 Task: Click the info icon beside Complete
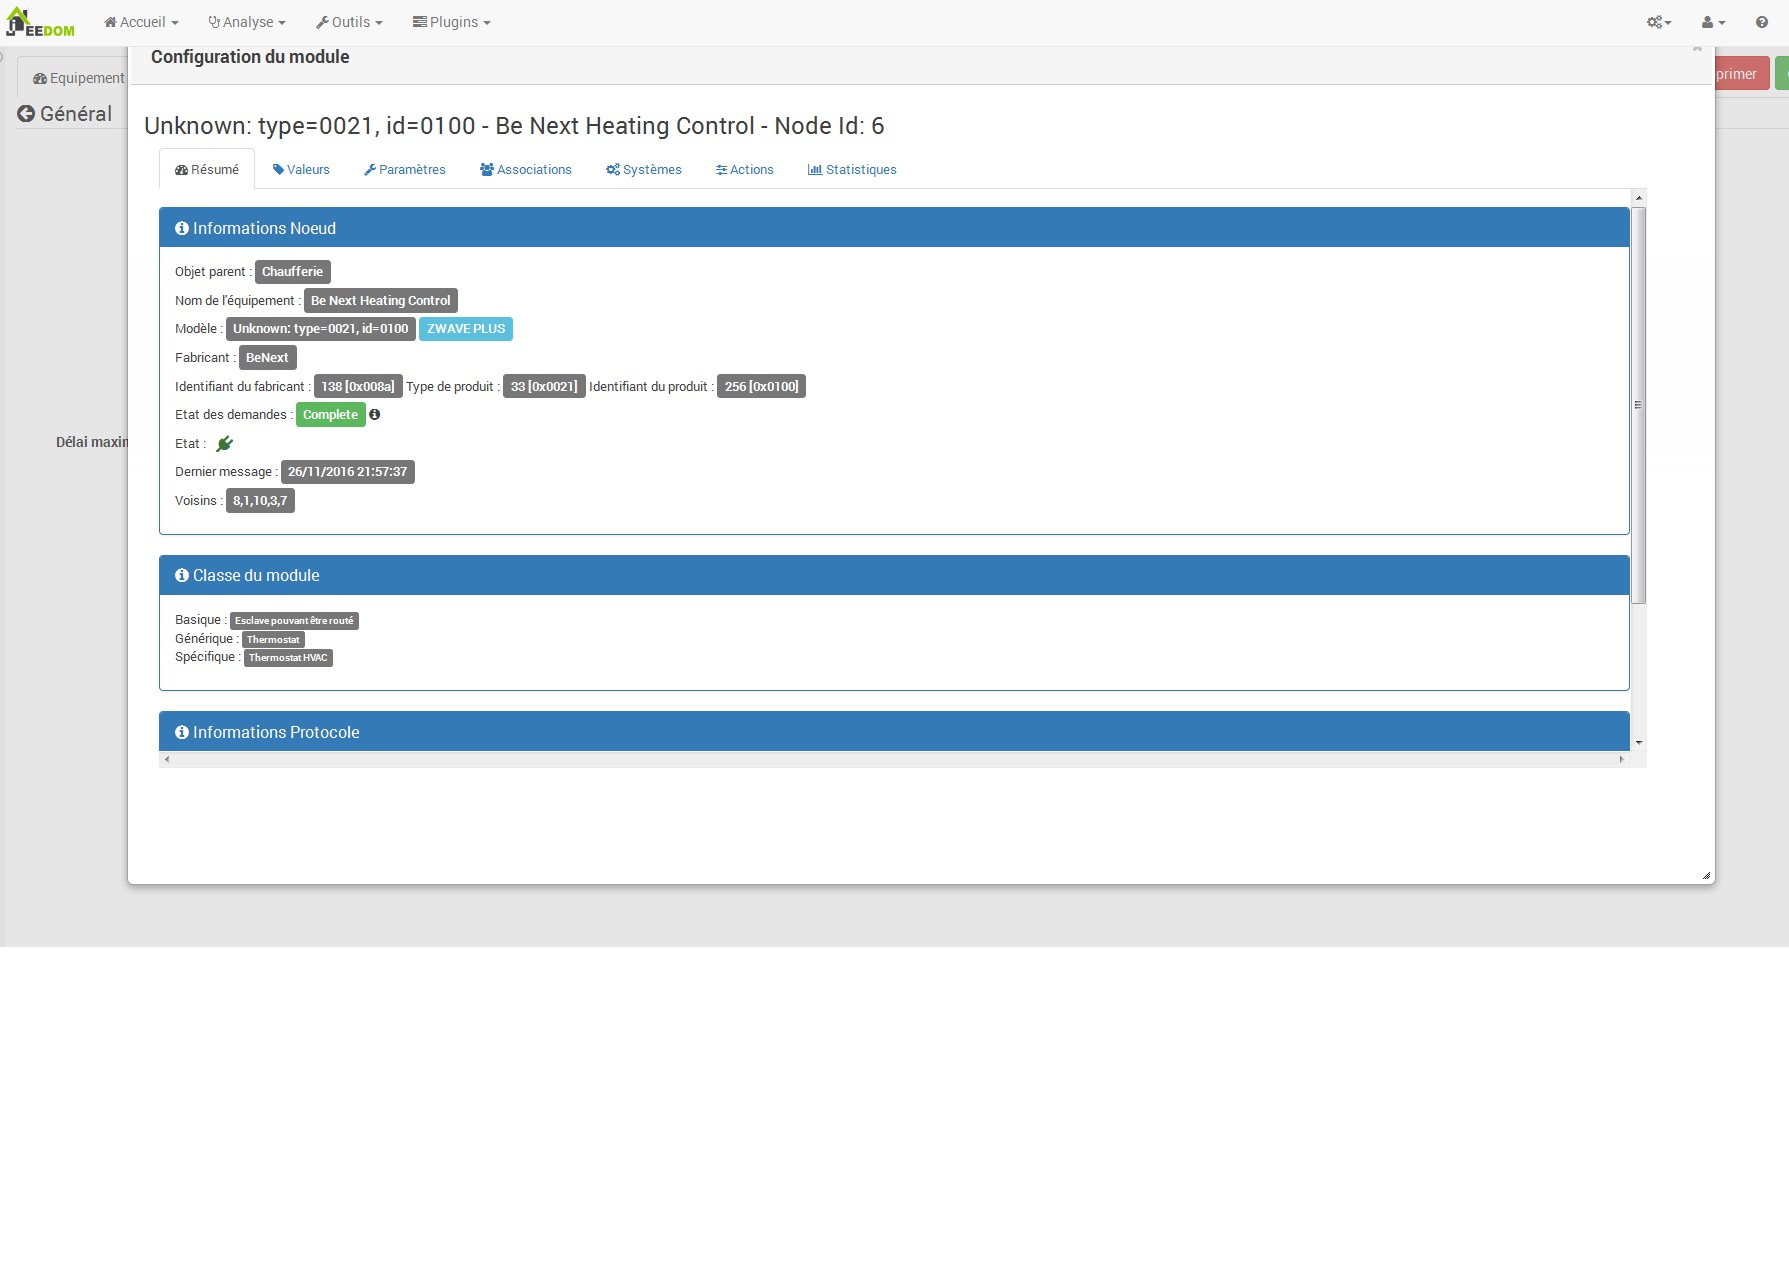click(375, 414)
